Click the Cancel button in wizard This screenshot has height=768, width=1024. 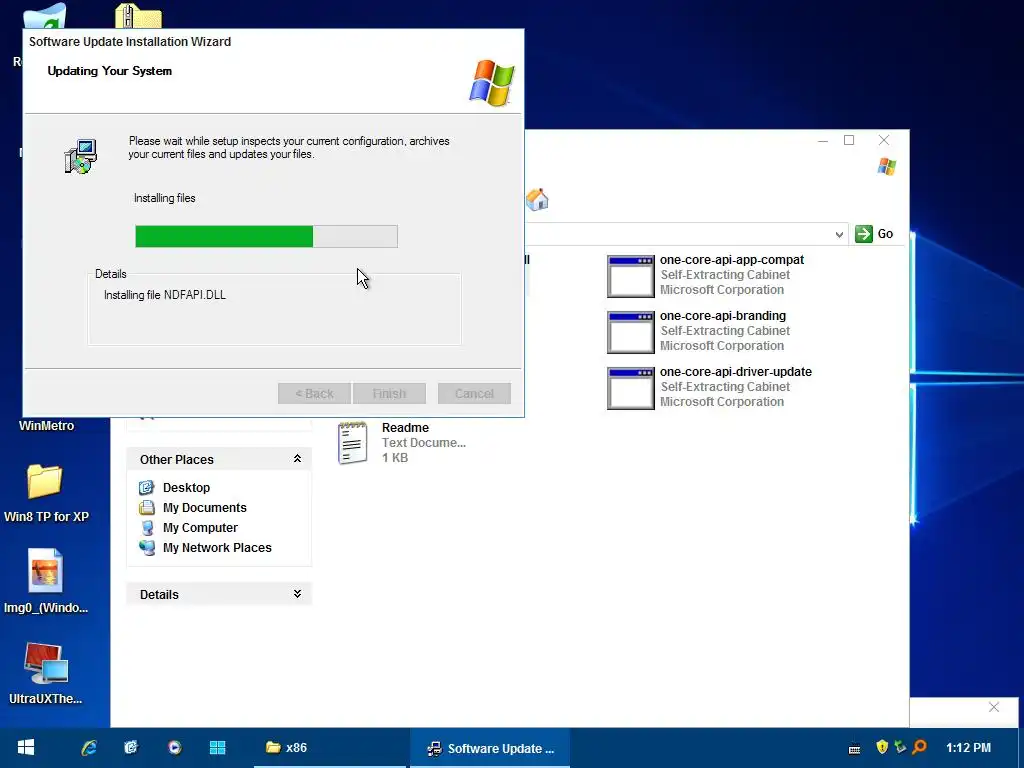tap(474, 394)
